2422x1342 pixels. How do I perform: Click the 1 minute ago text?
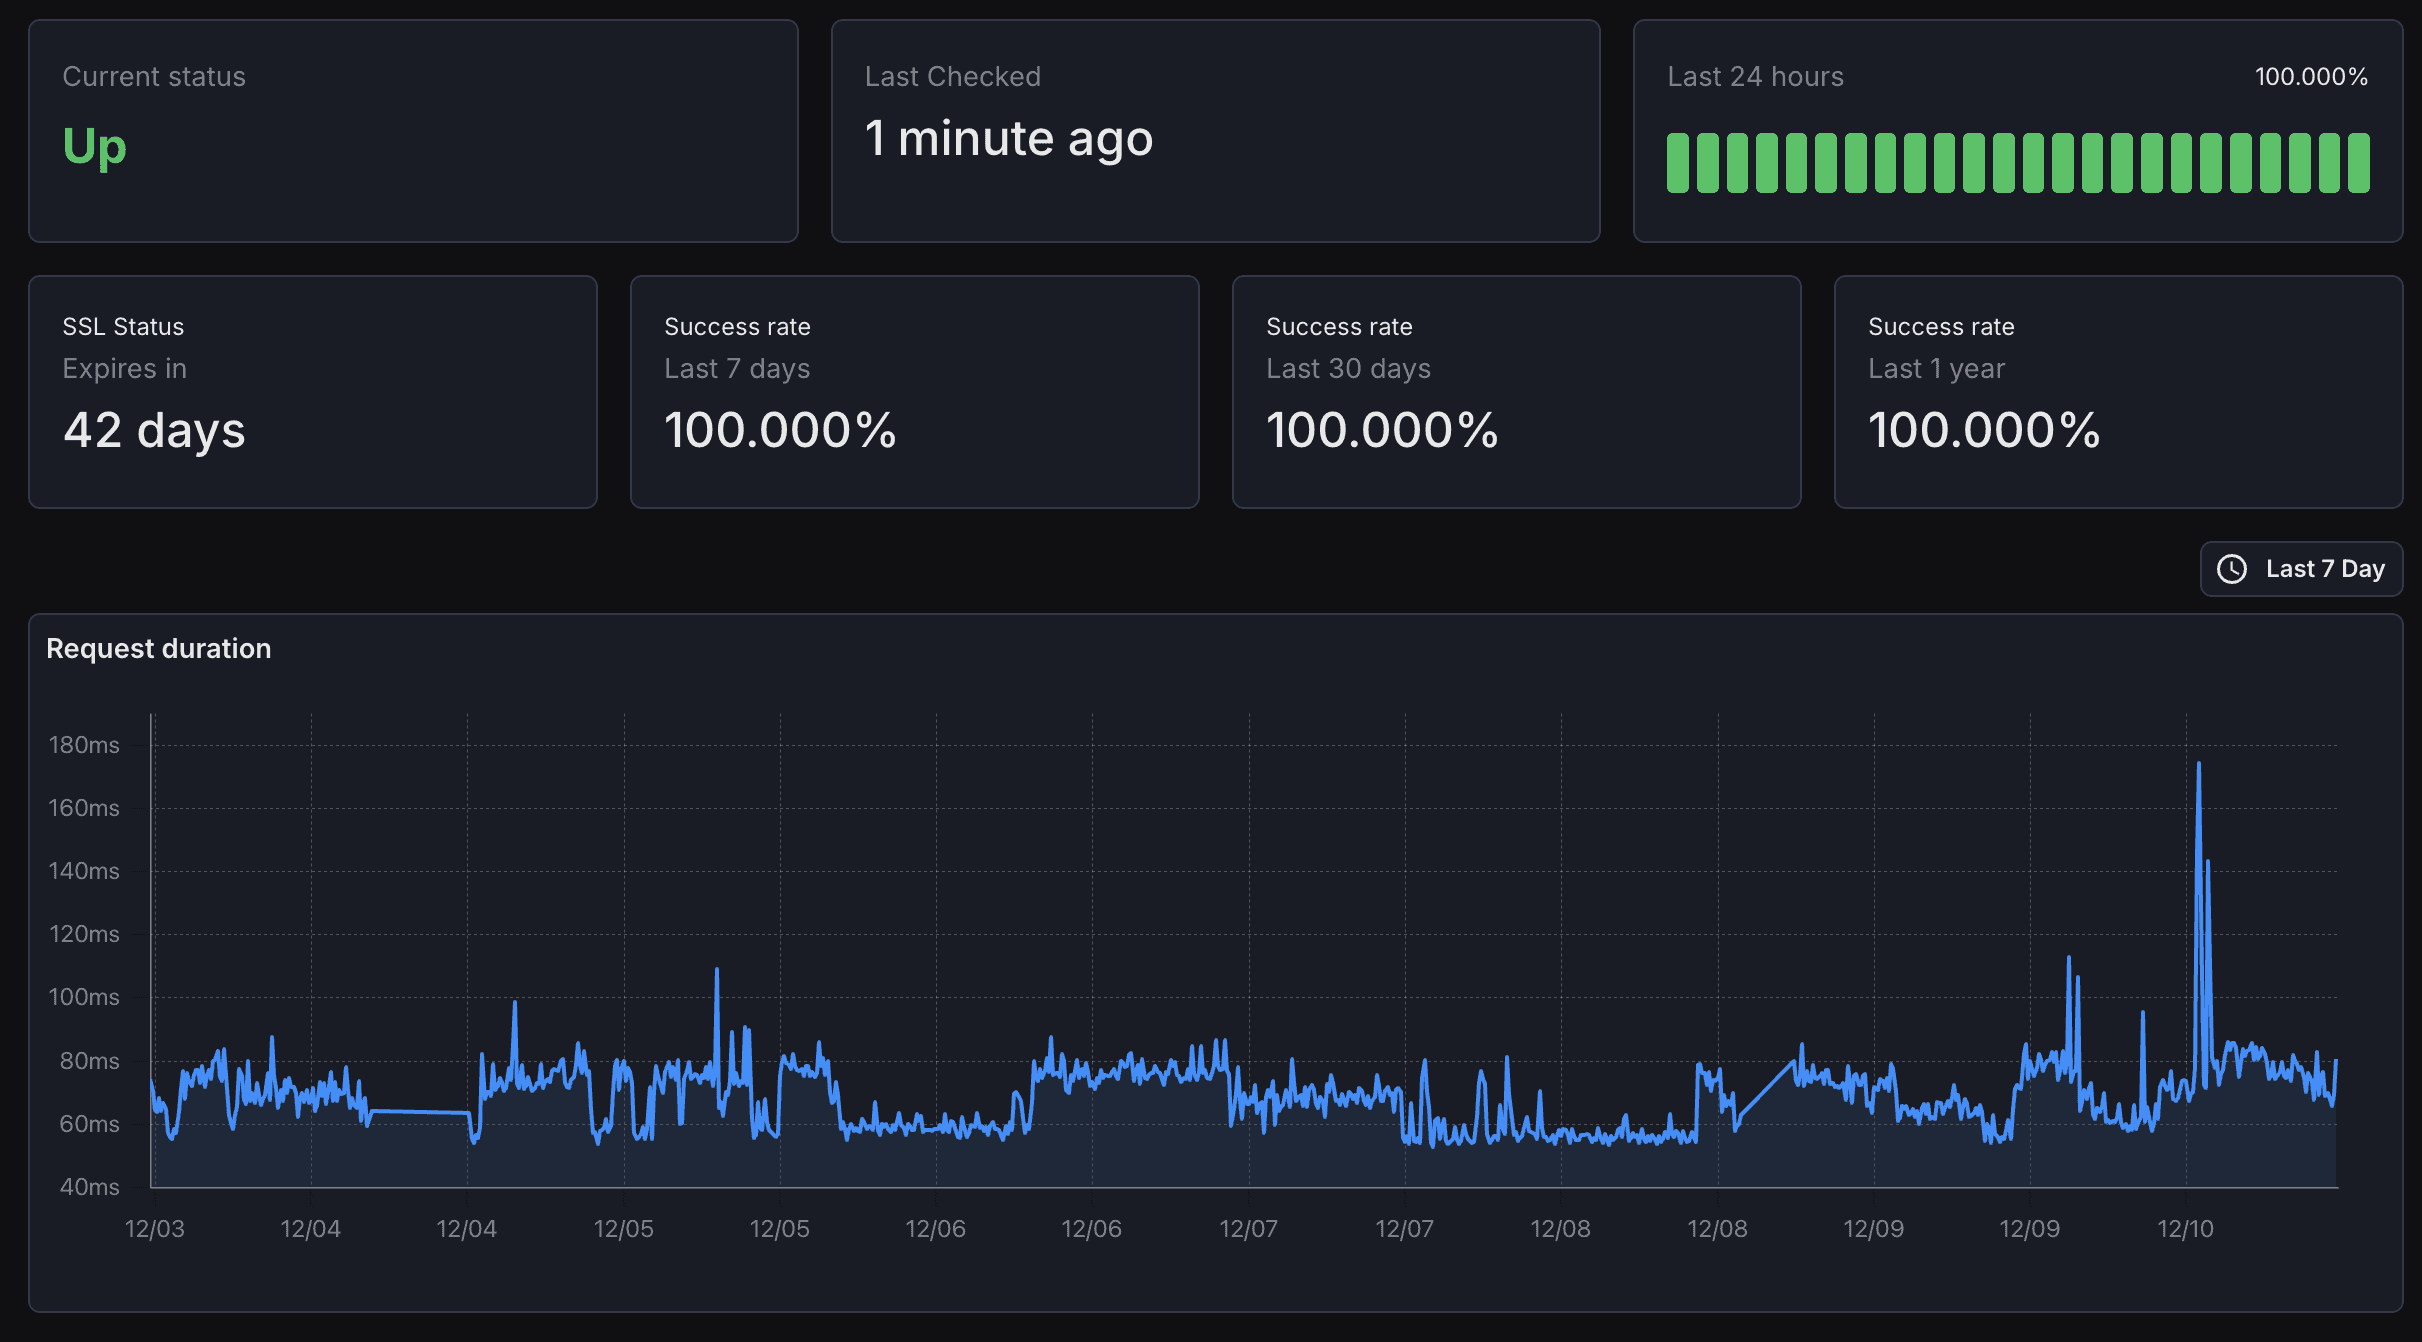point(1008,138)
